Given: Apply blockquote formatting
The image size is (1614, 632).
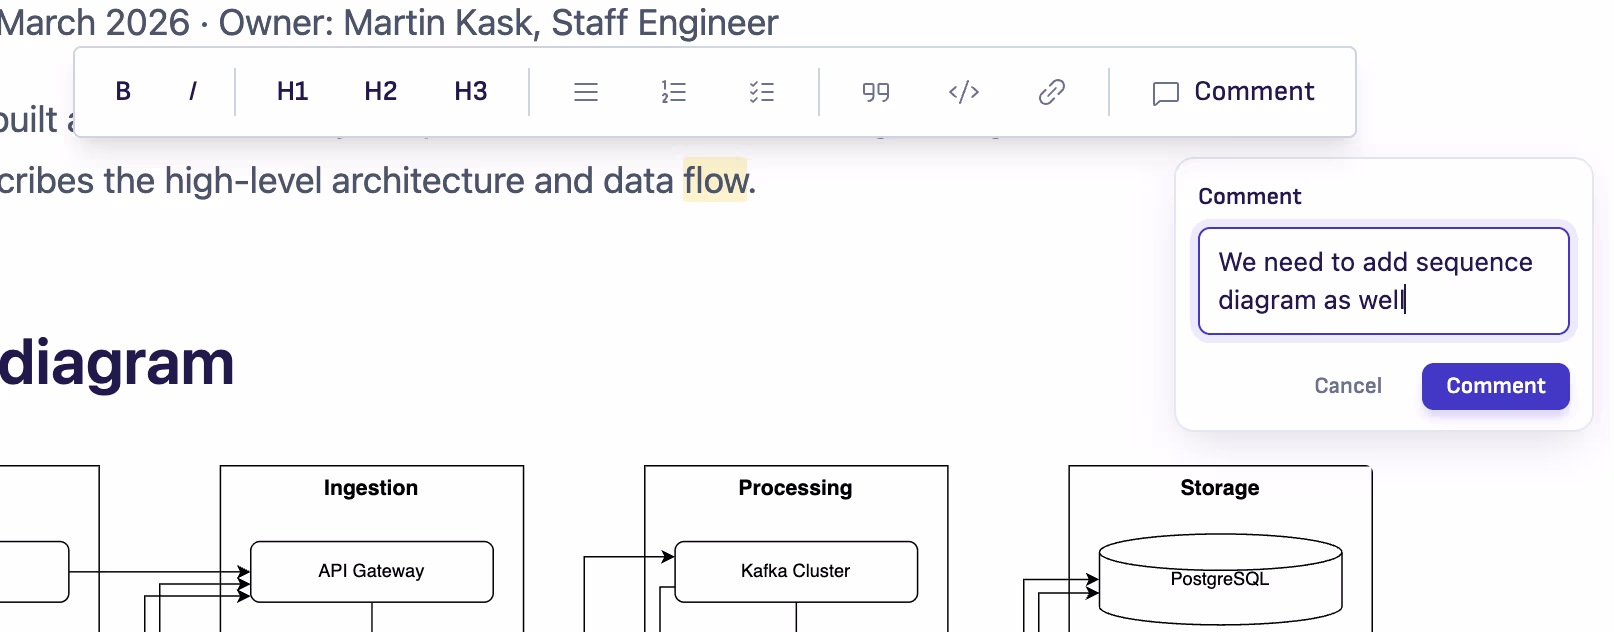Looking at the screenshot, I should 876,92.
